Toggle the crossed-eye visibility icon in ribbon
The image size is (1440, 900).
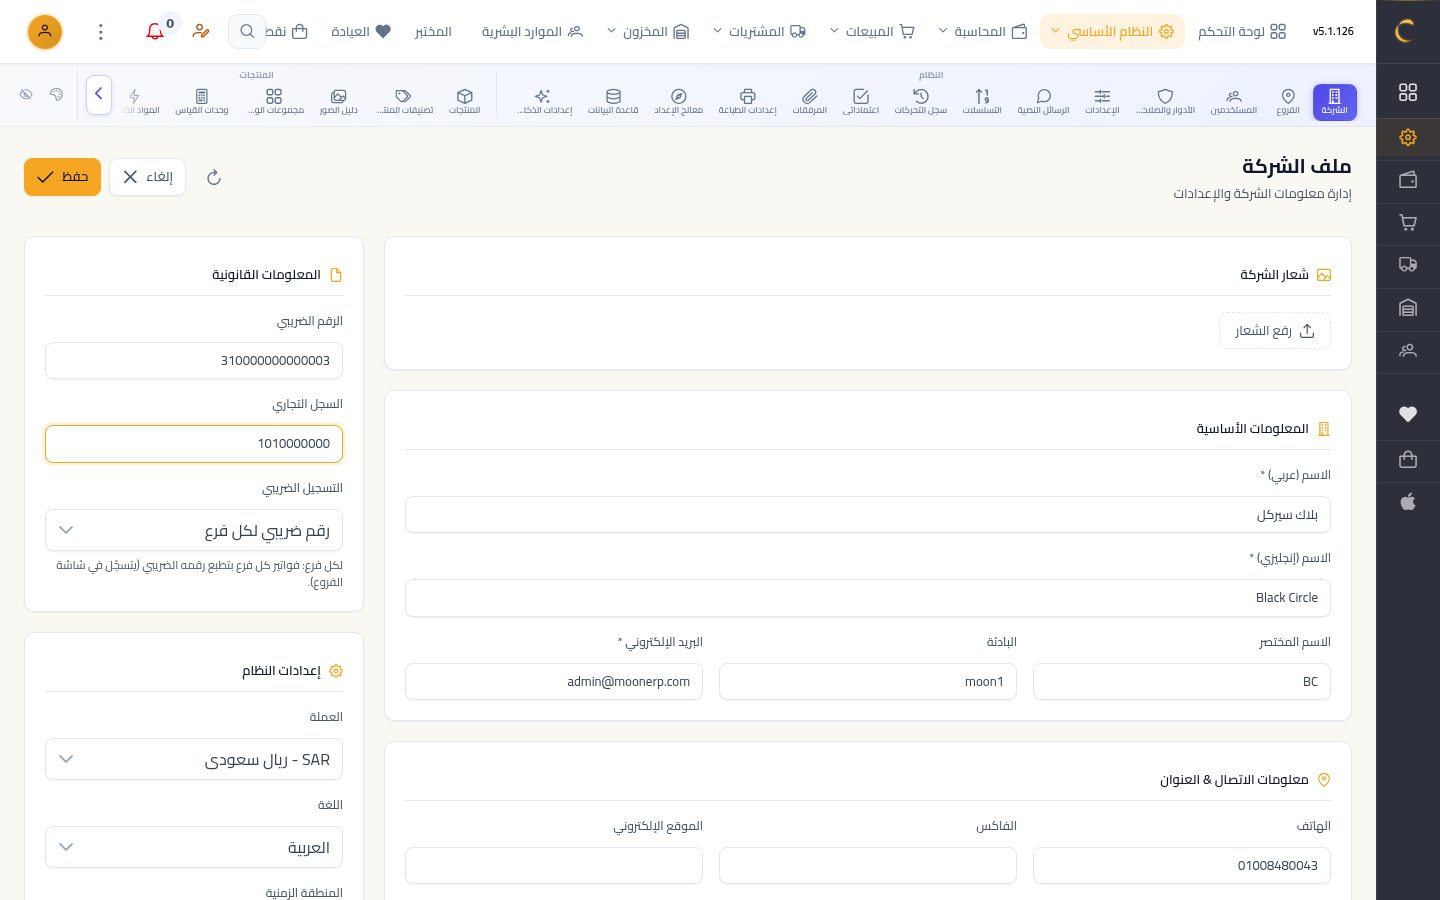point(26,94)
